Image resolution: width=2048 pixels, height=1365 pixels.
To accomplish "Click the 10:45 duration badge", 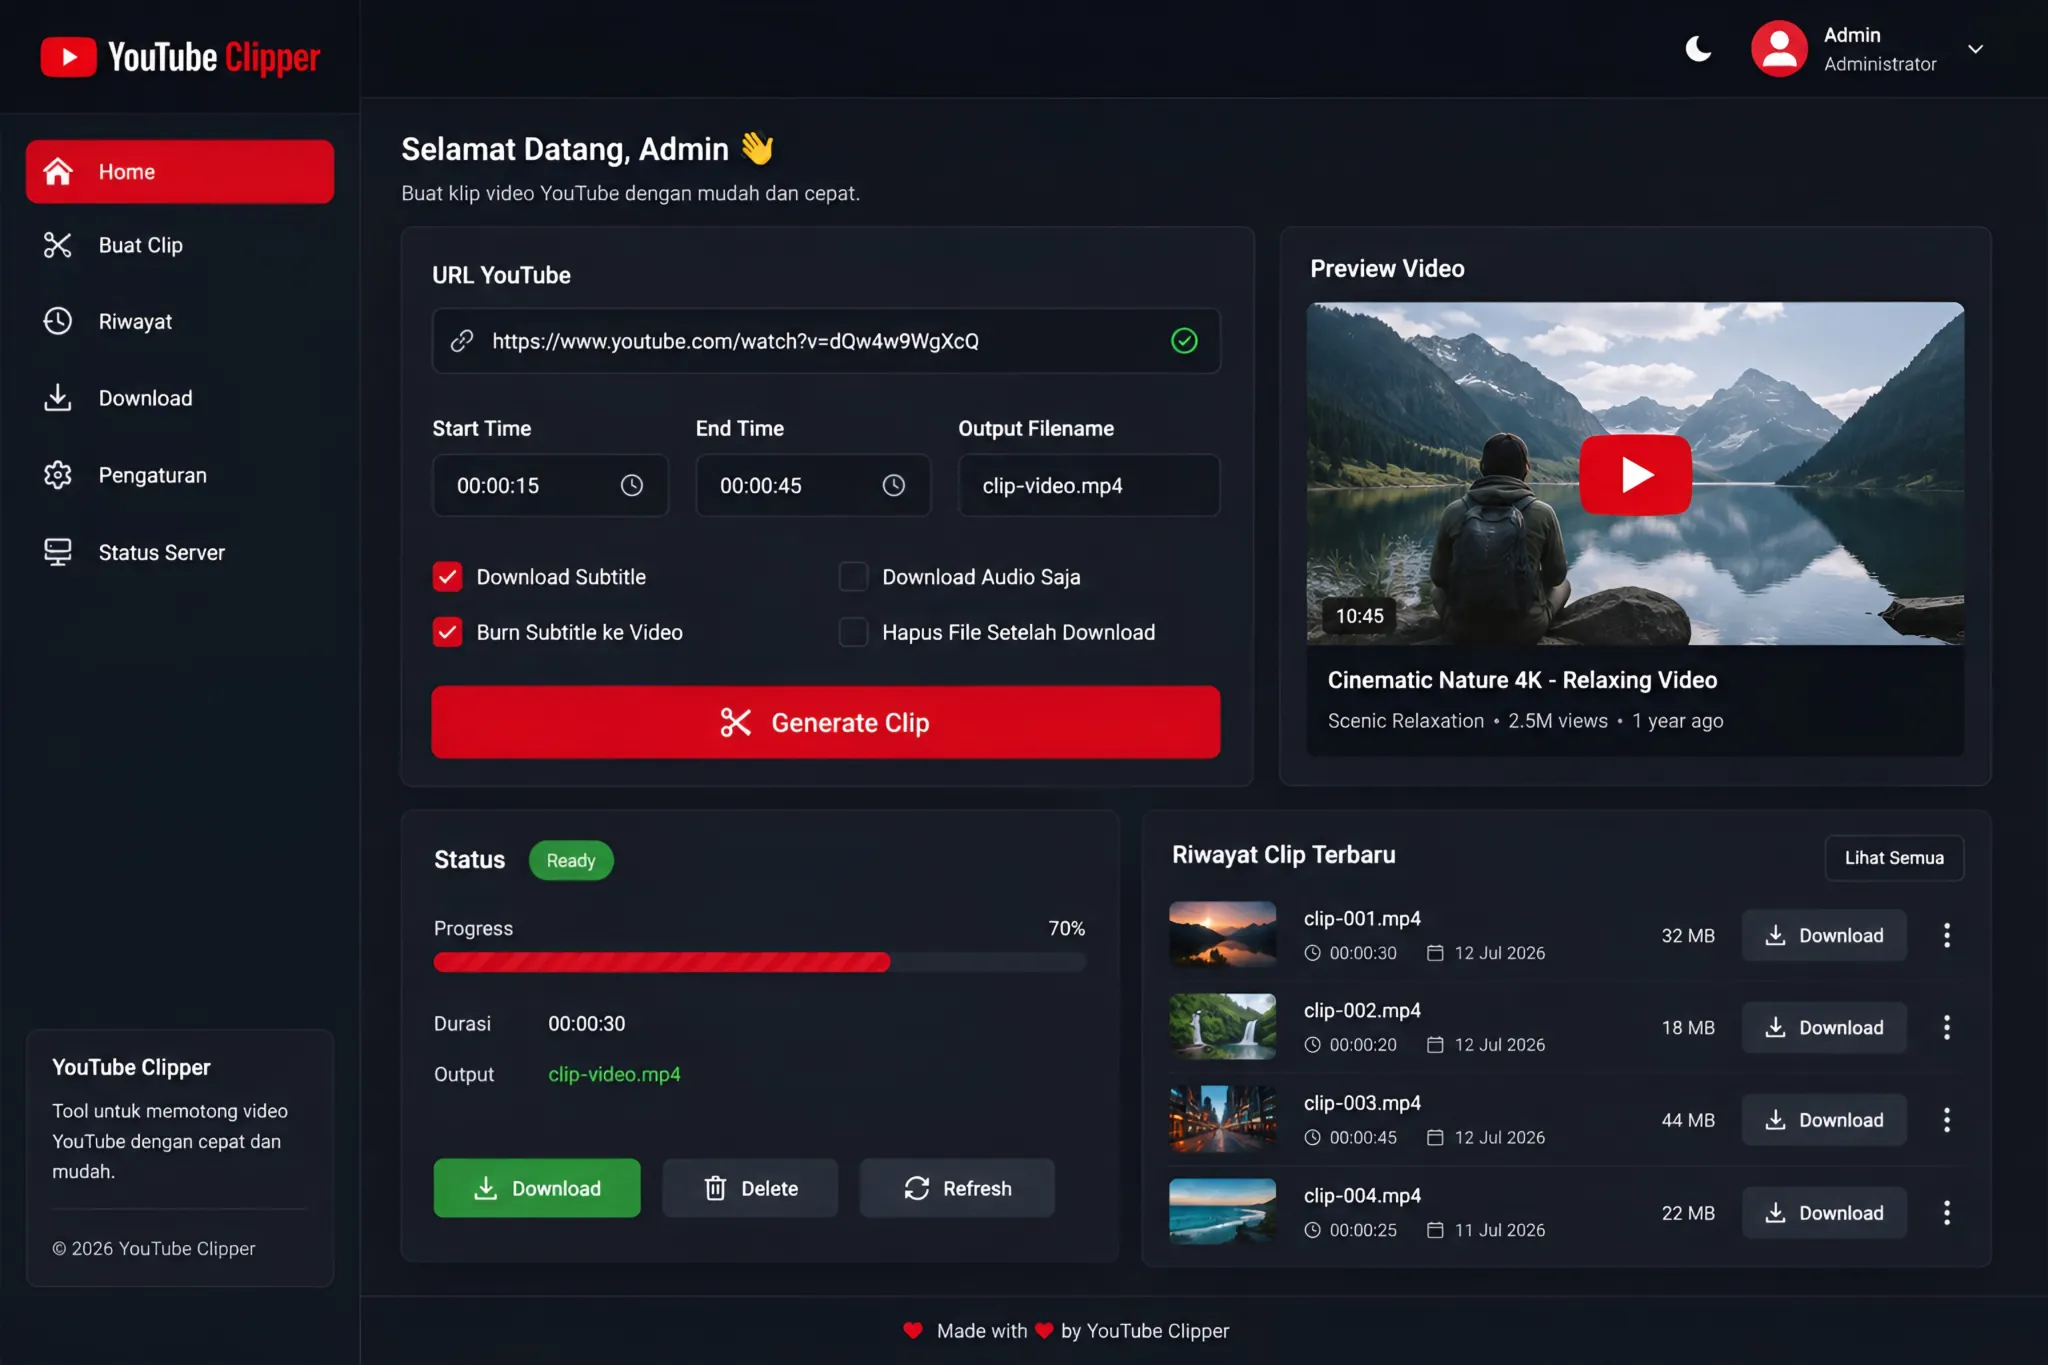I will (x=1359, y=616).
